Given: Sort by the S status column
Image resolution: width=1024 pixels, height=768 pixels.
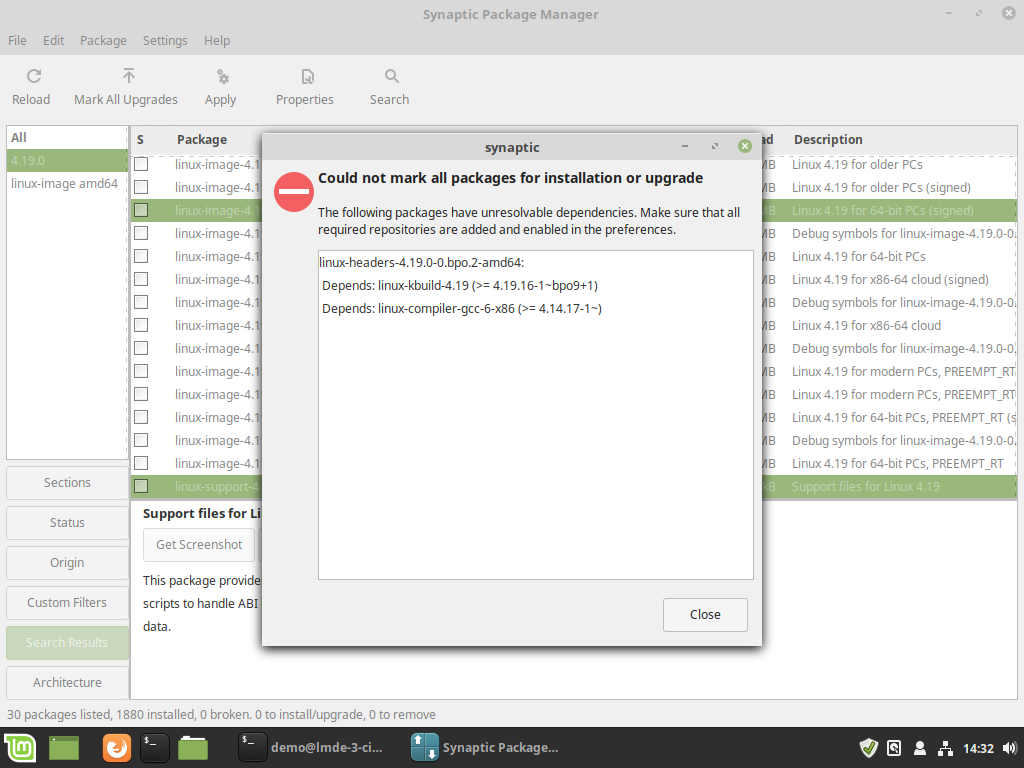Looking at the screenshot, I should tap(140, 139).
